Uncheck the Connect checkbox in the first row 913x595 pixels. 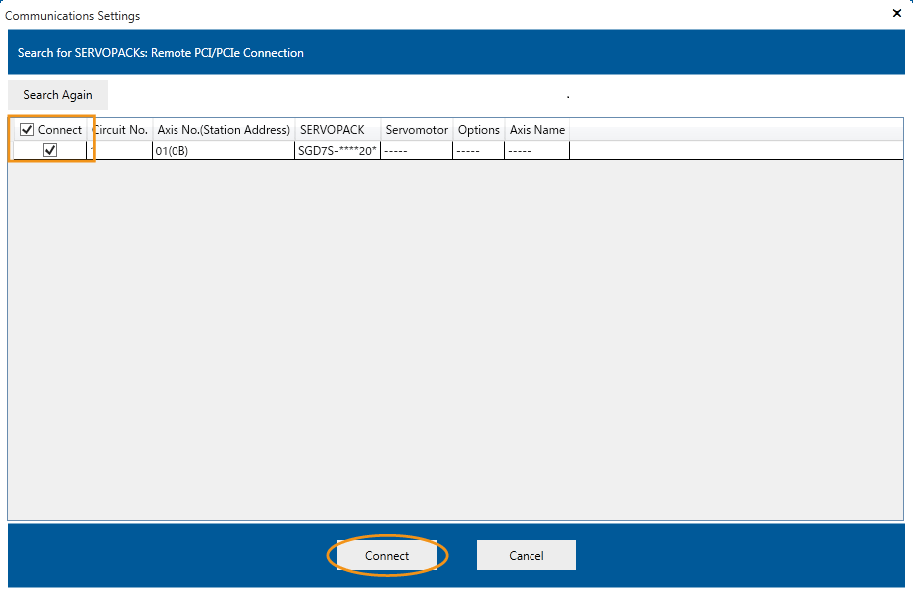click(50, 150)
